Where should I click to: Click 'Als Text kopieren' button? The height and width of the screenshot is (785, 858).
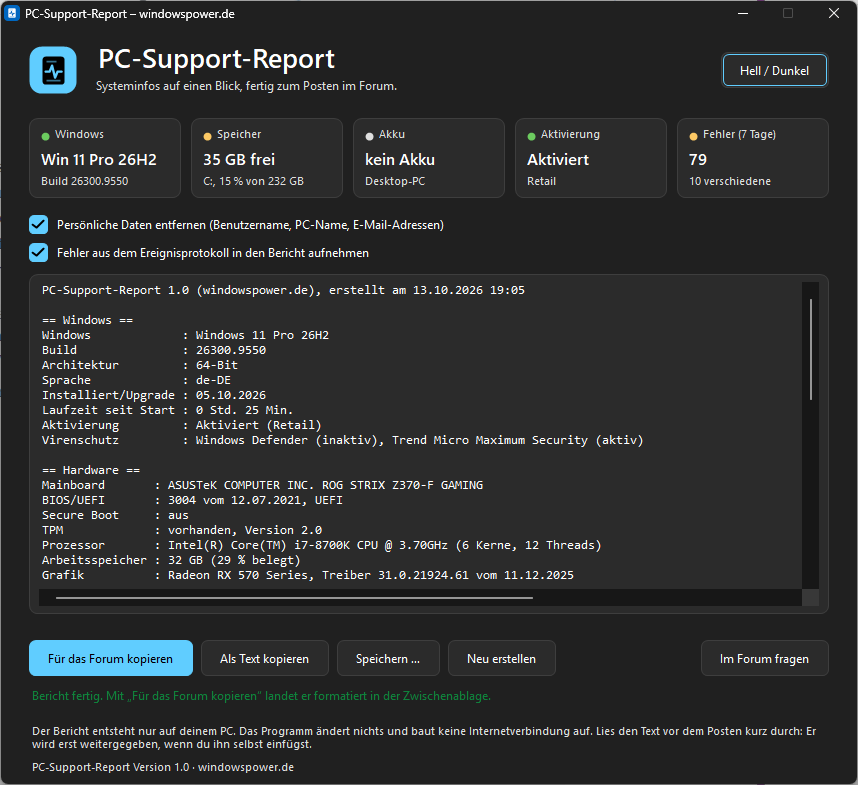265,658
